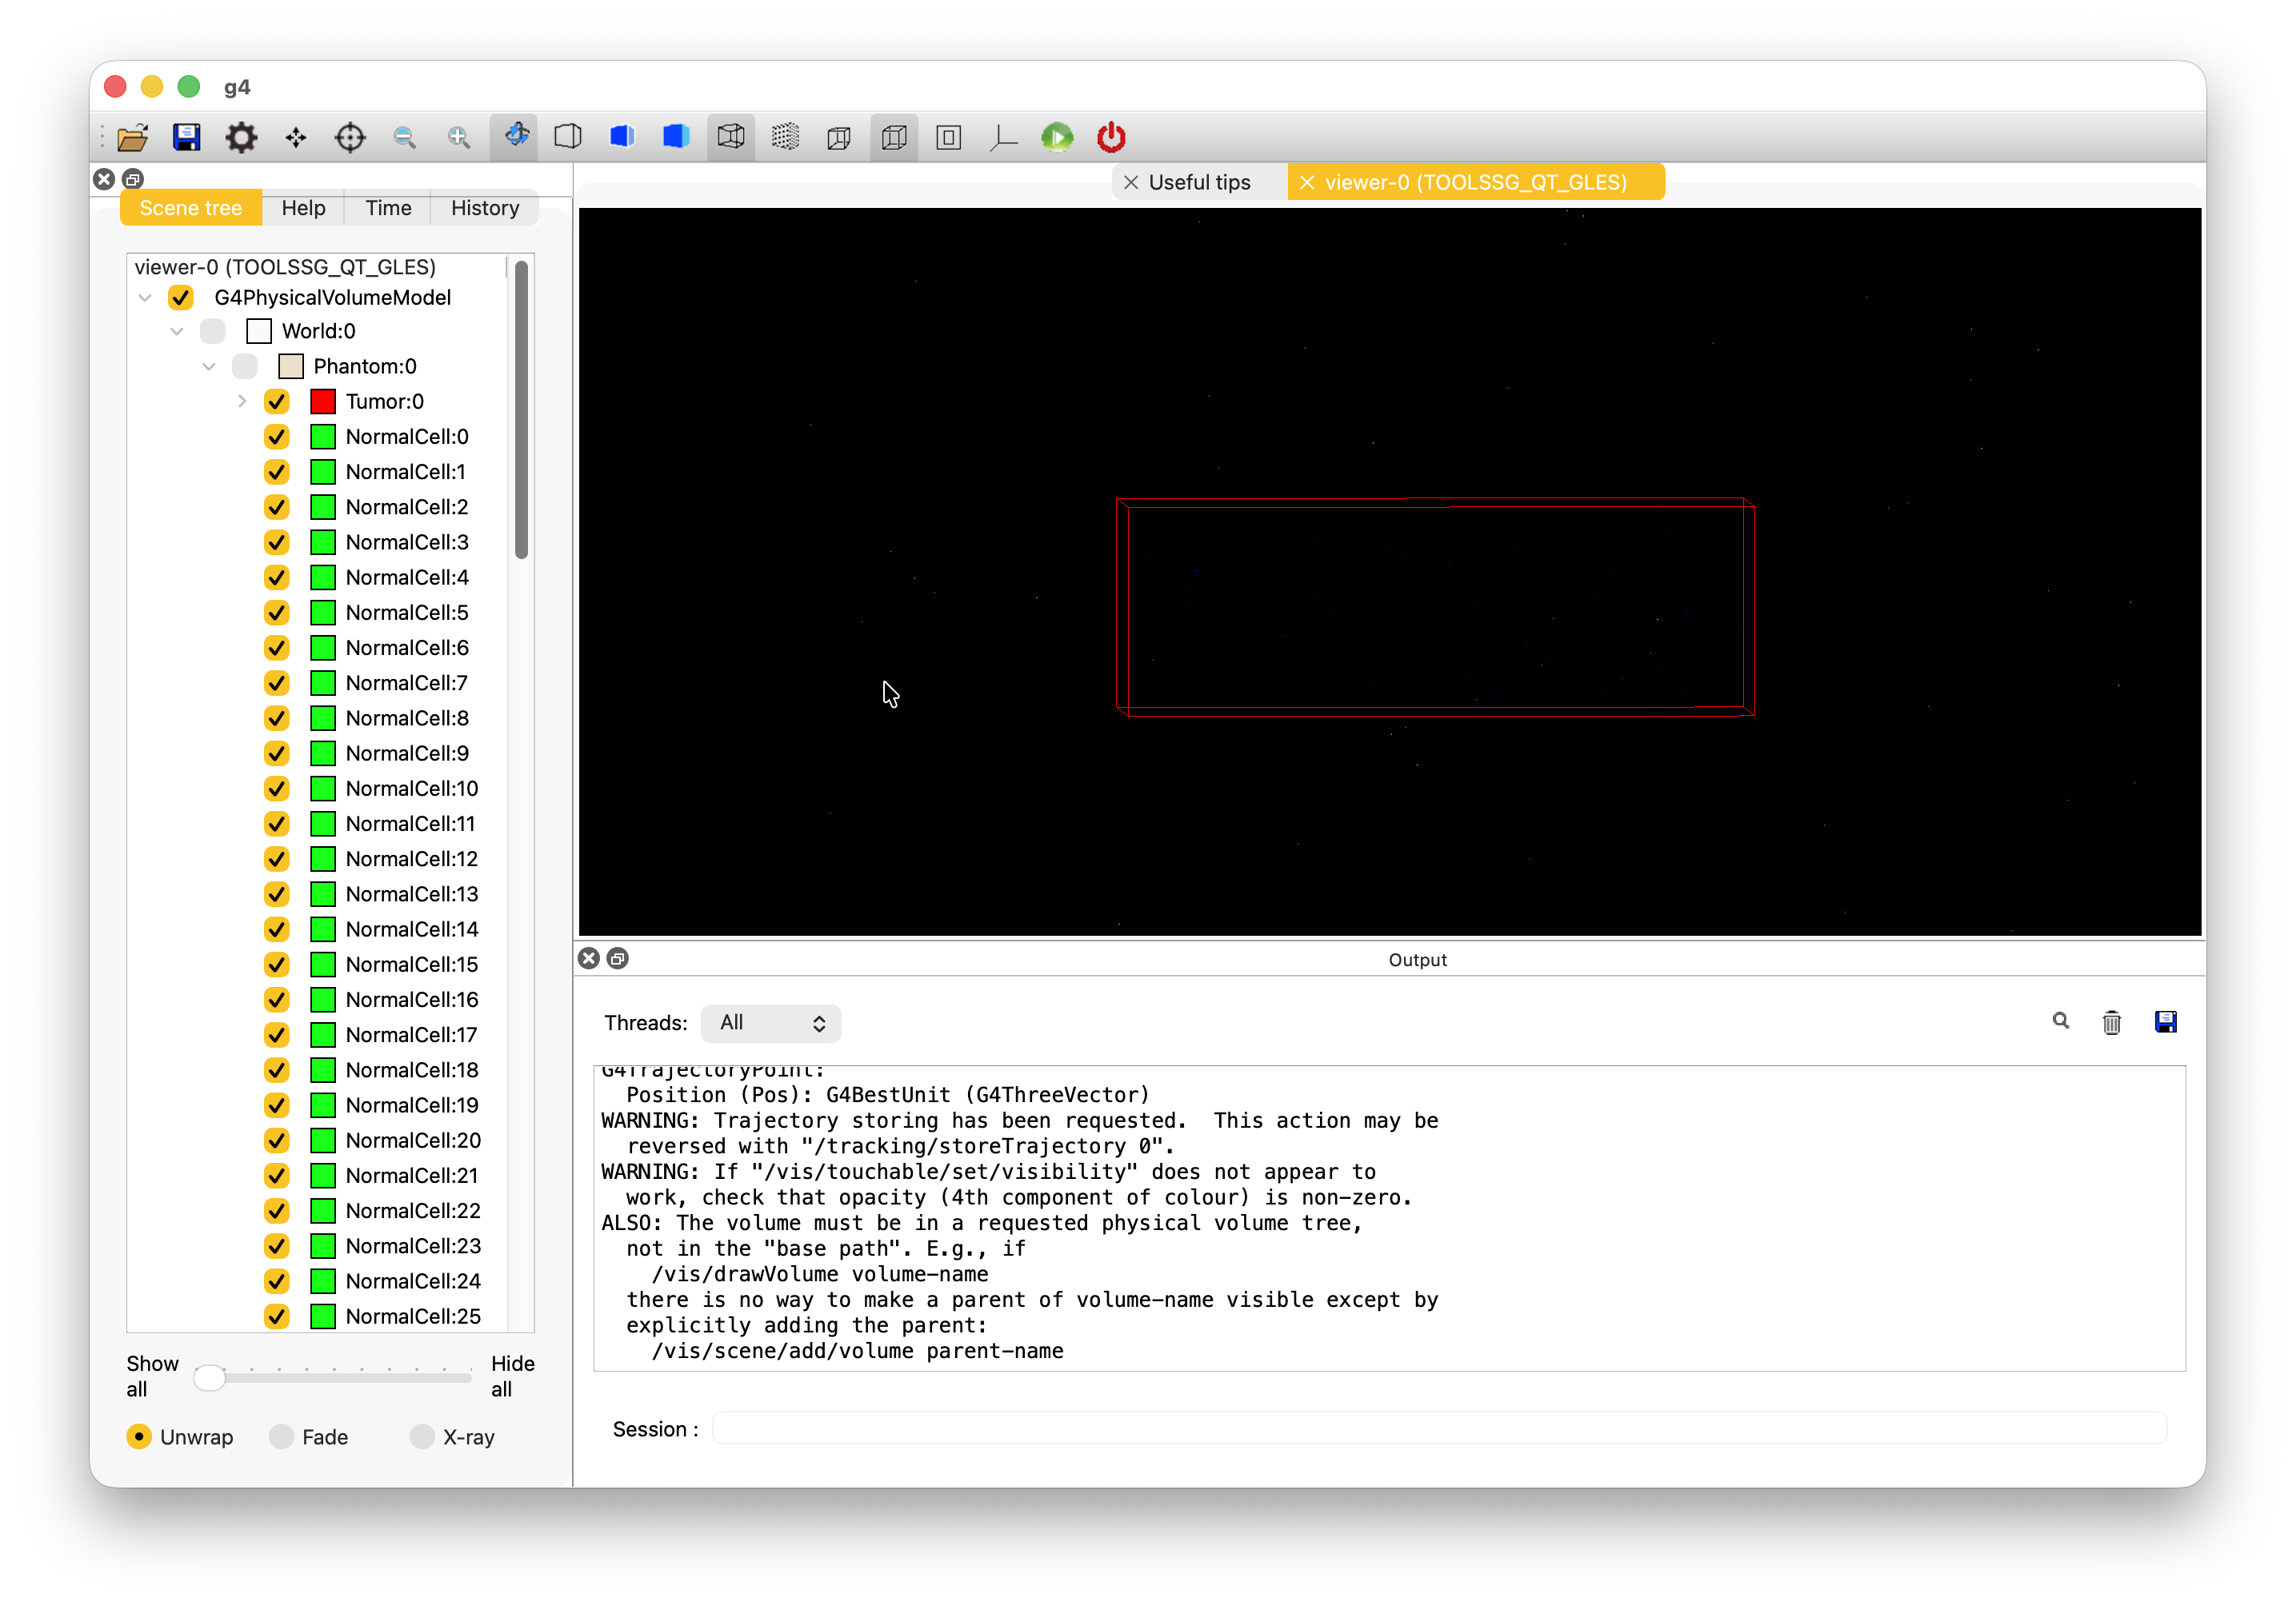The width and height of the screenshot is (2296, 1606).
Task: Select solid surfaces blue cube icon
Action: (x=677, y=137)
